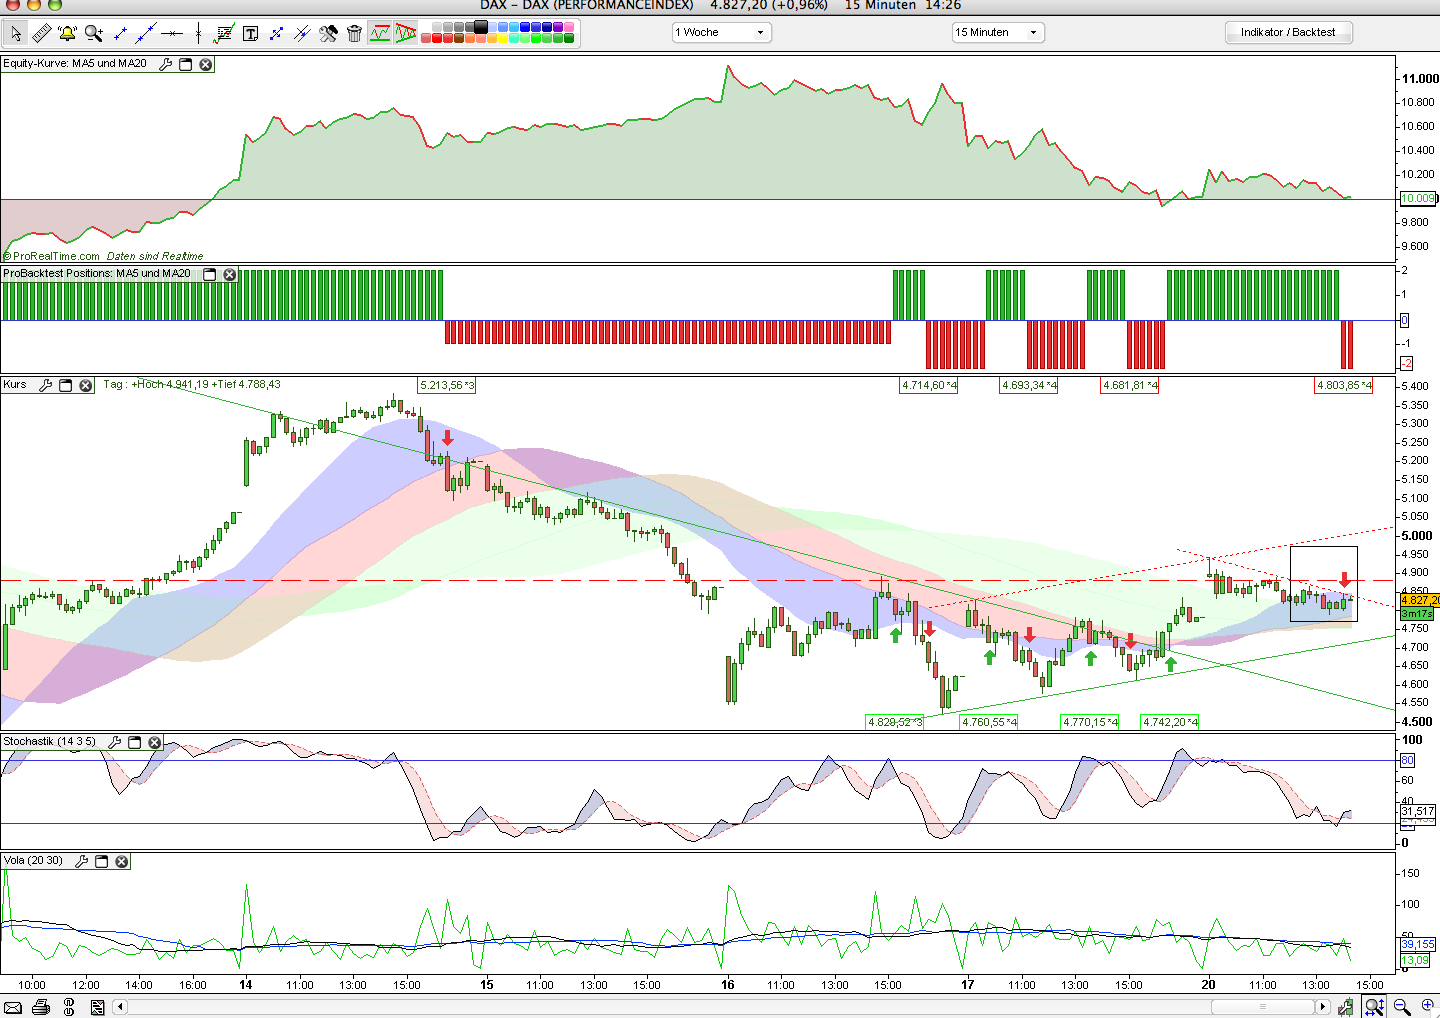Click the zoom out magnifier icon
This screenshot has height=1018, width=1440.
coord(1402,1007)
